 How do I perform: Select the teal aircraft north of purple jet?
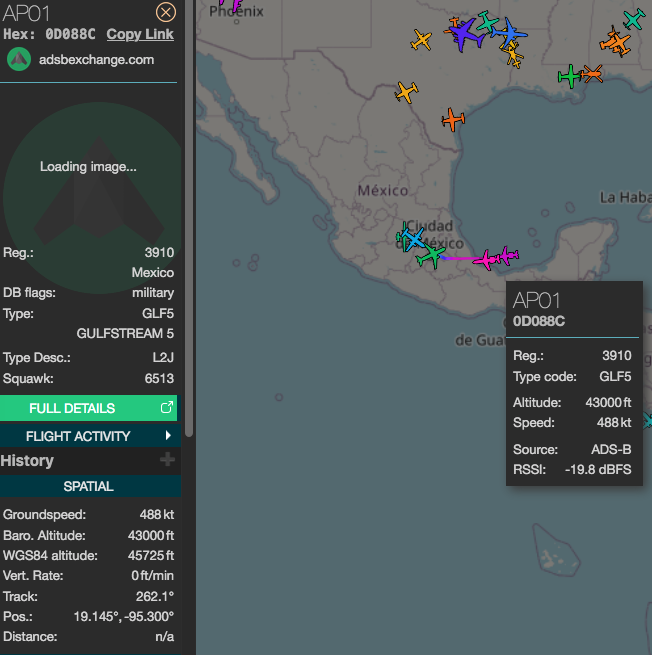[487, 22]
